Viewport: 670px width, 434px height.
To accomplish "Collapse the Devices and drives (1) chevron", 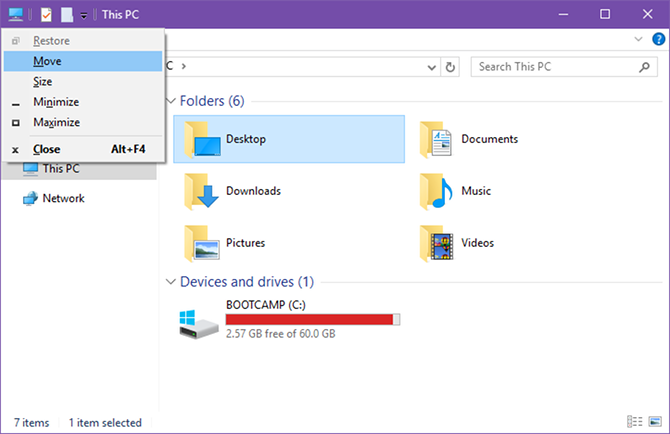I will point(171,282).
